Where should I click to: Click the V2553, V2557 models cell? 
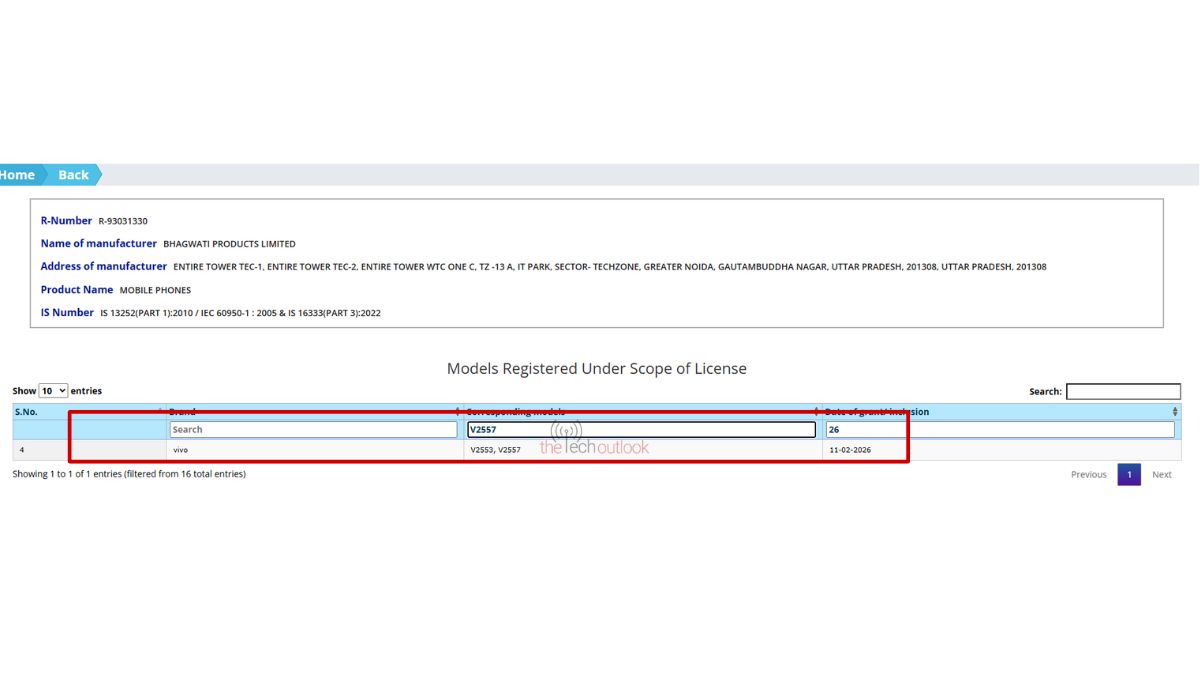495,450
